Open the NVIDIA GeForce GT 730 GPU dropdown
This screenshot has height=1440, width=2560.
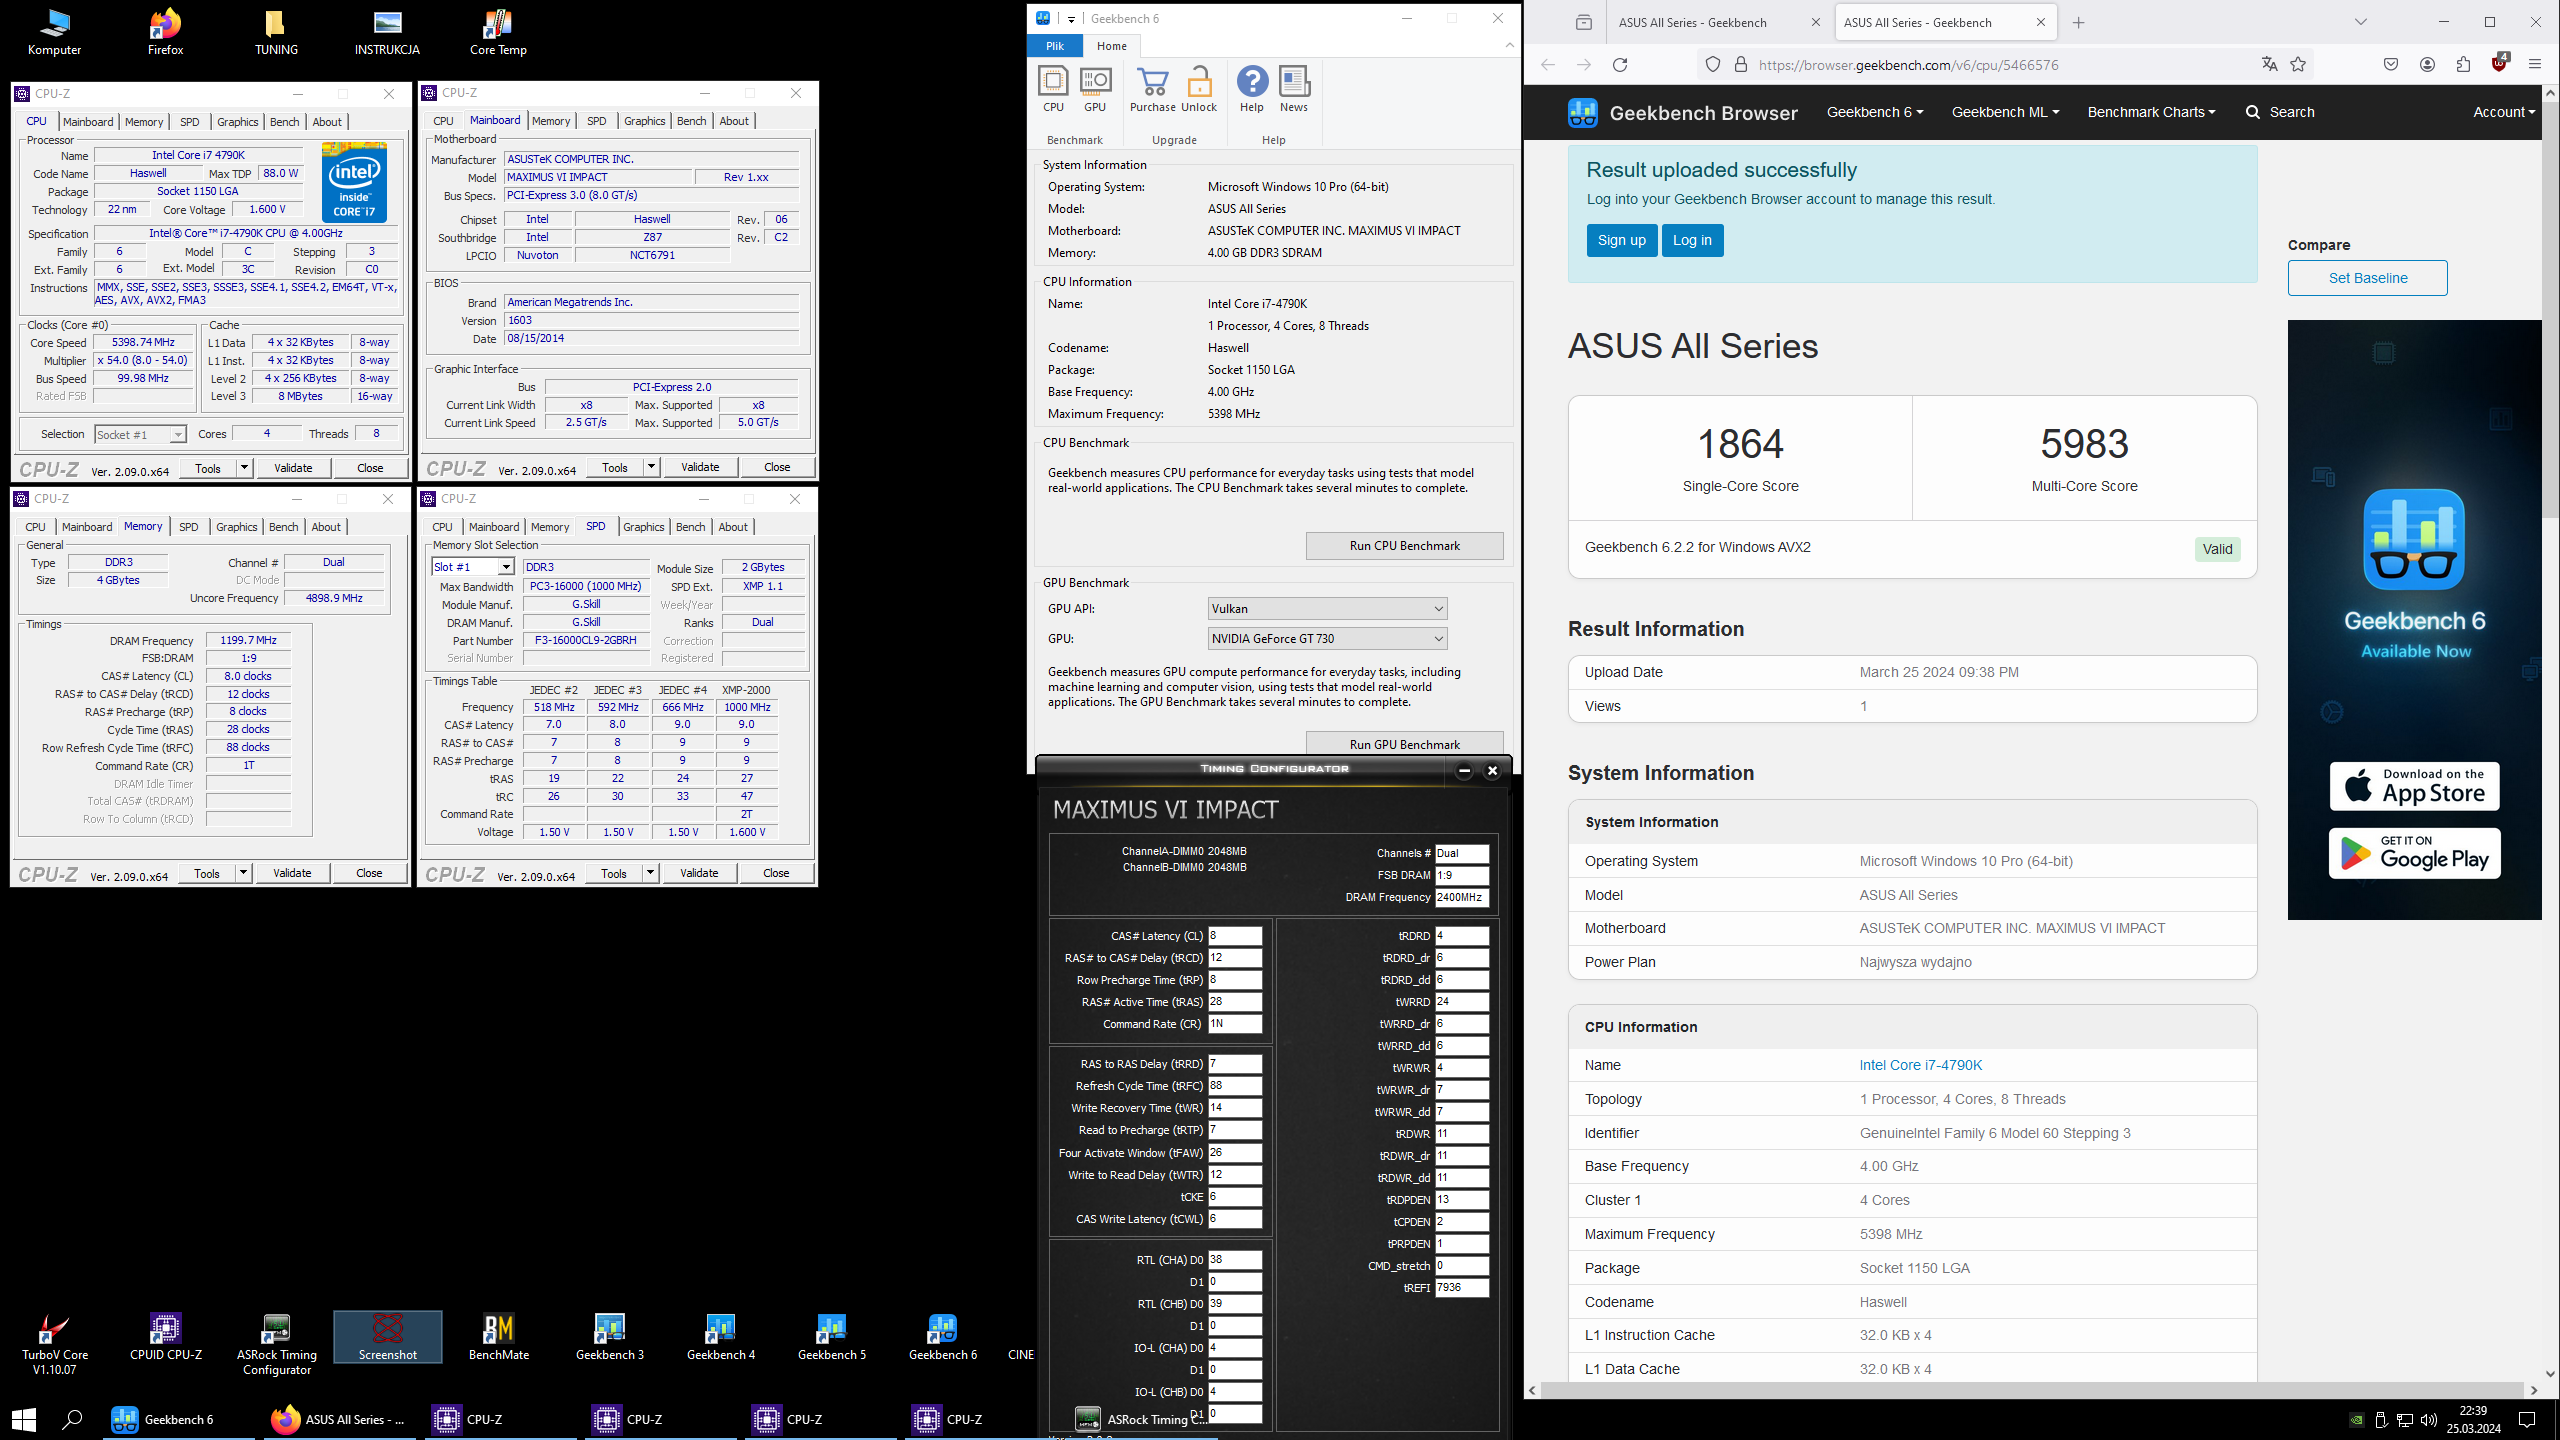click(x=1327, y=638)
